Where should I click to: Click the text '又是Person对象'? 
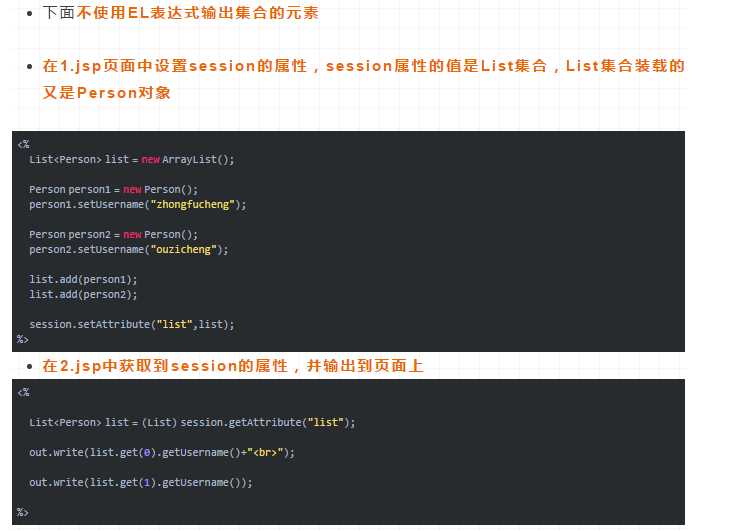click(x=106, y=93)
